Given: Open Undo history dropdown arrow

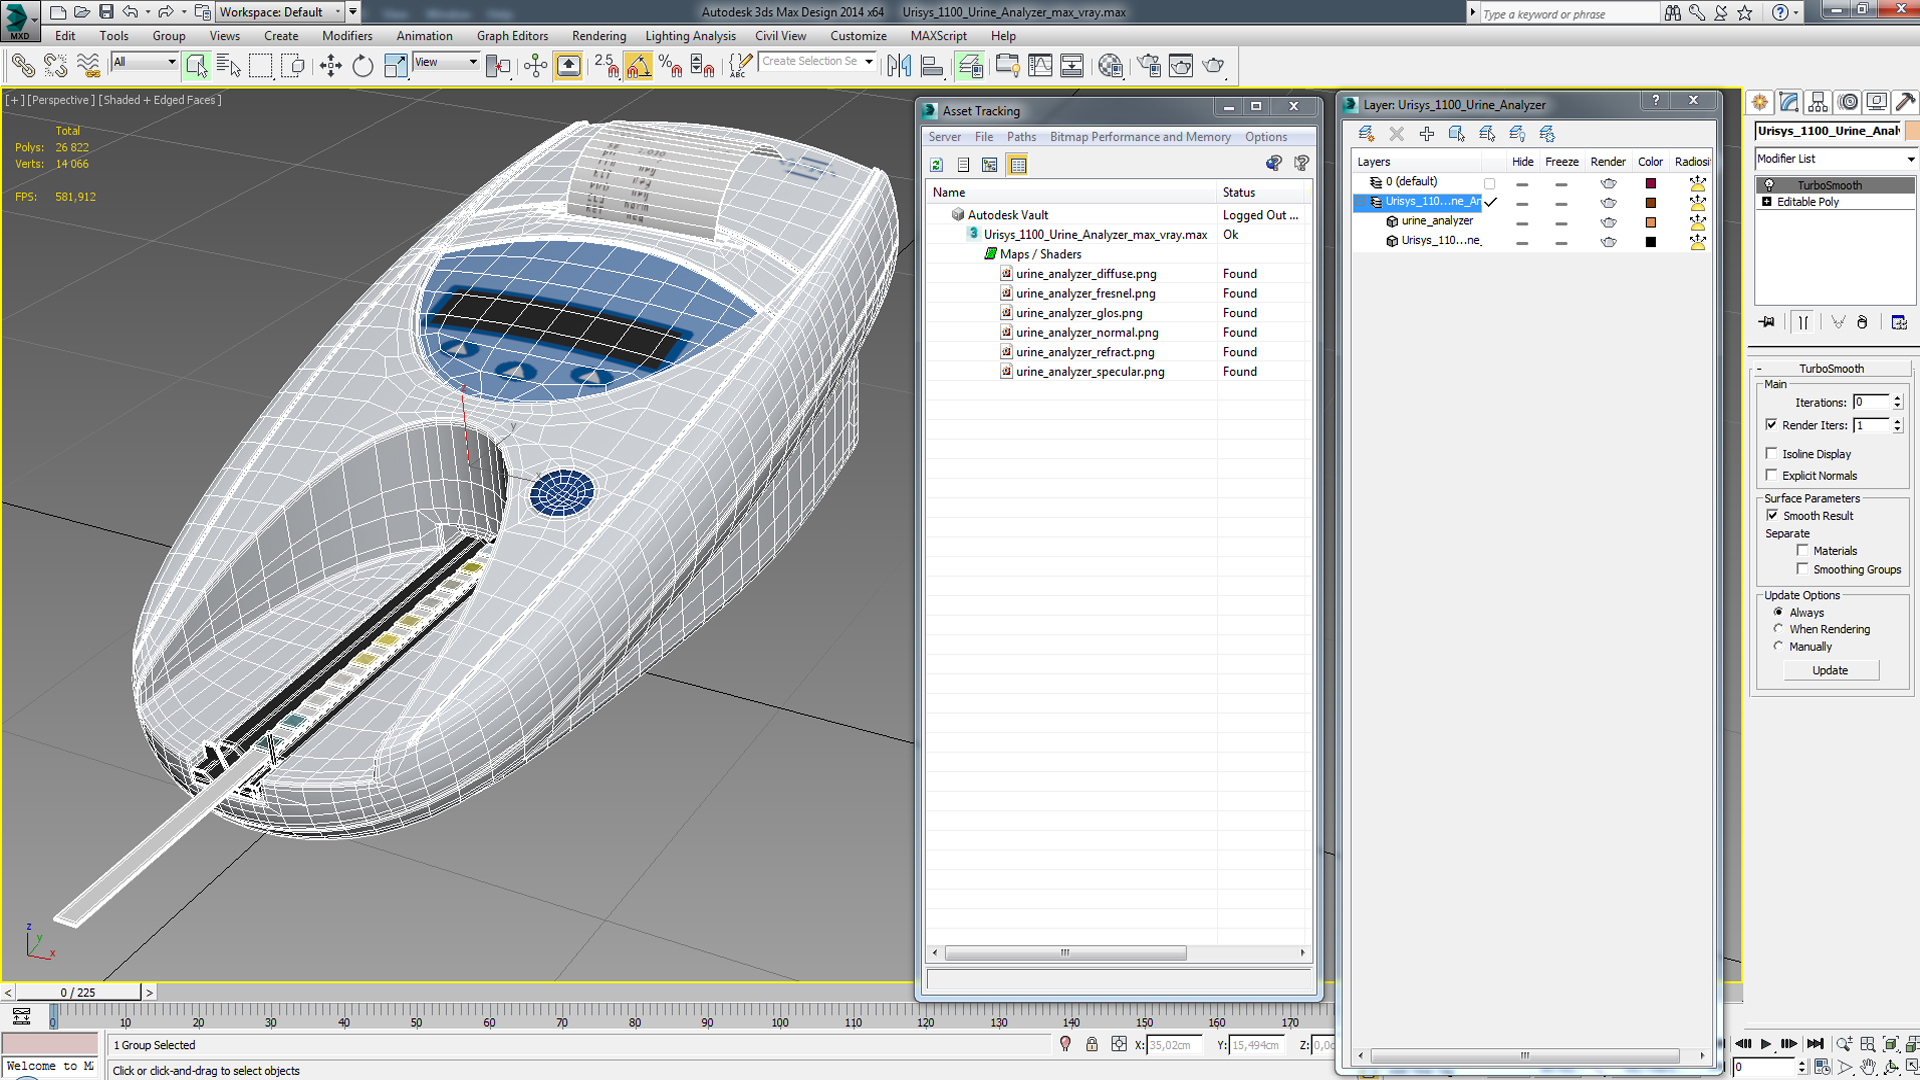Looking at the screenshot, I should click(148, 12).
